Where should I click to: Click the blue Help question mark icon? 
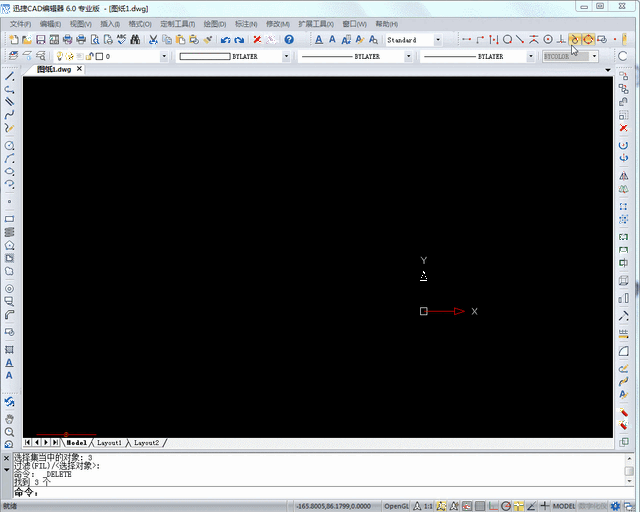(x=289, y=40)
